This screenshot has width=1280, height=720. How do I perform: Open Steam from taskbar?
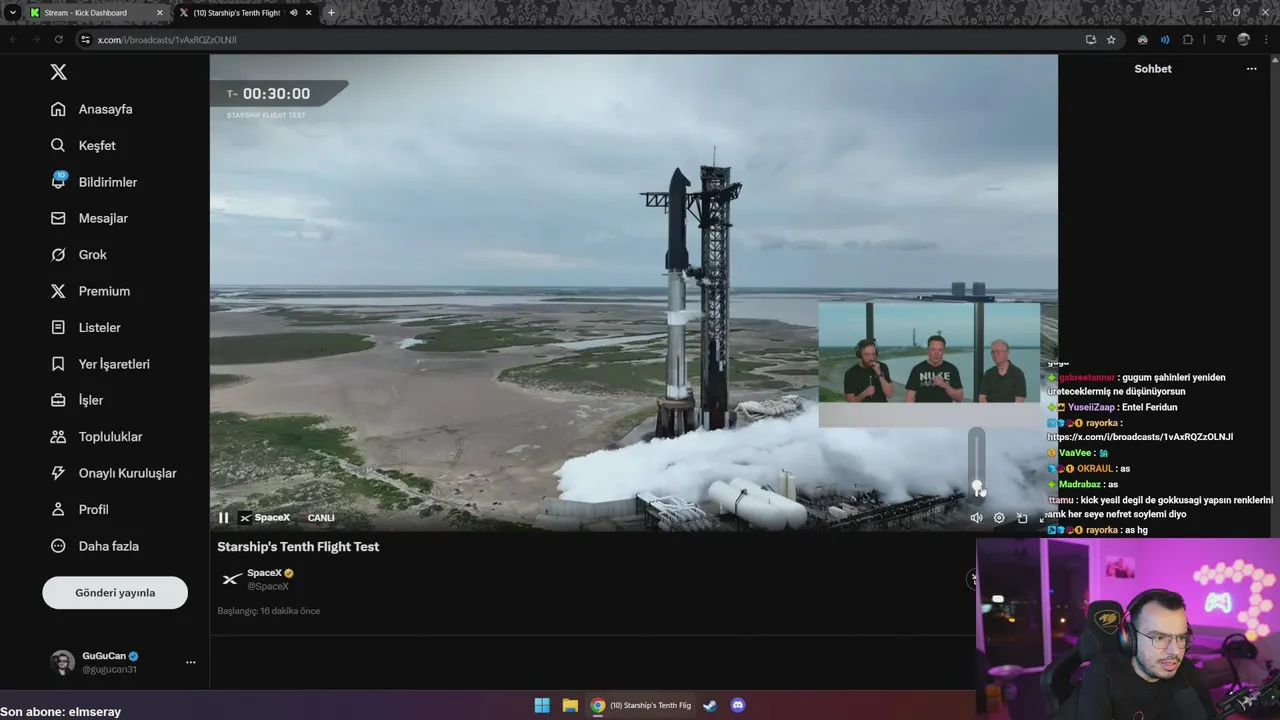(x=709, y=705)
